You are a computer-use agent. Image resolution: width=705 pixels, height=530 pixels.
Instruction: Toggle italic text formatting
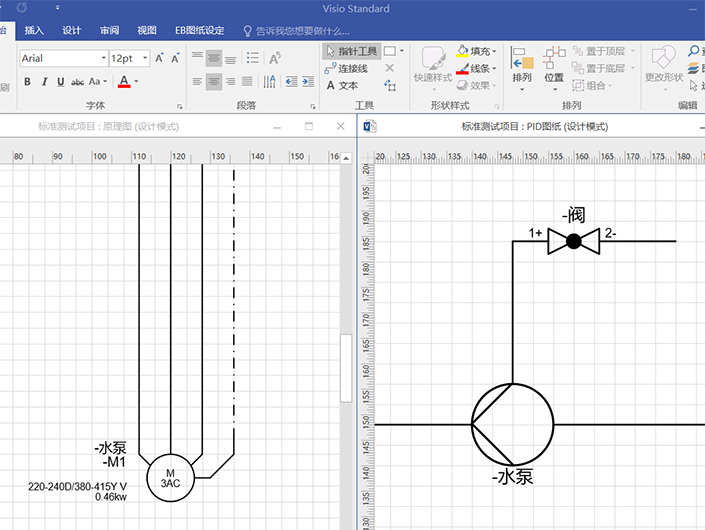(44, 82)
